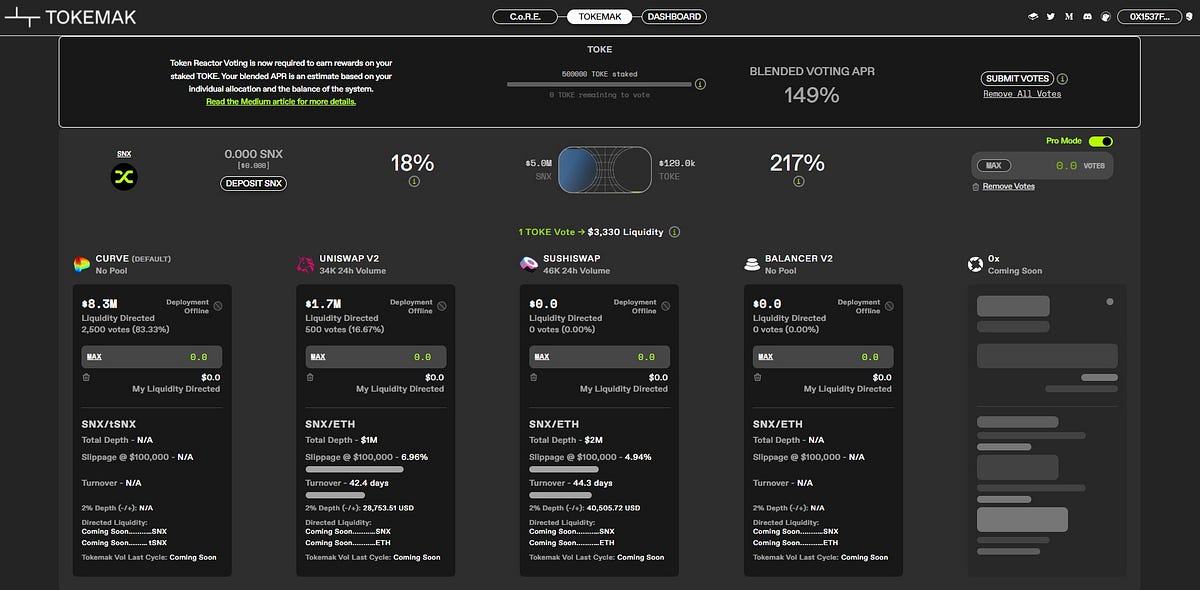1200x590 pixels.
Task: Click the top votes input showing 0.0
Action: point(1042,166)
